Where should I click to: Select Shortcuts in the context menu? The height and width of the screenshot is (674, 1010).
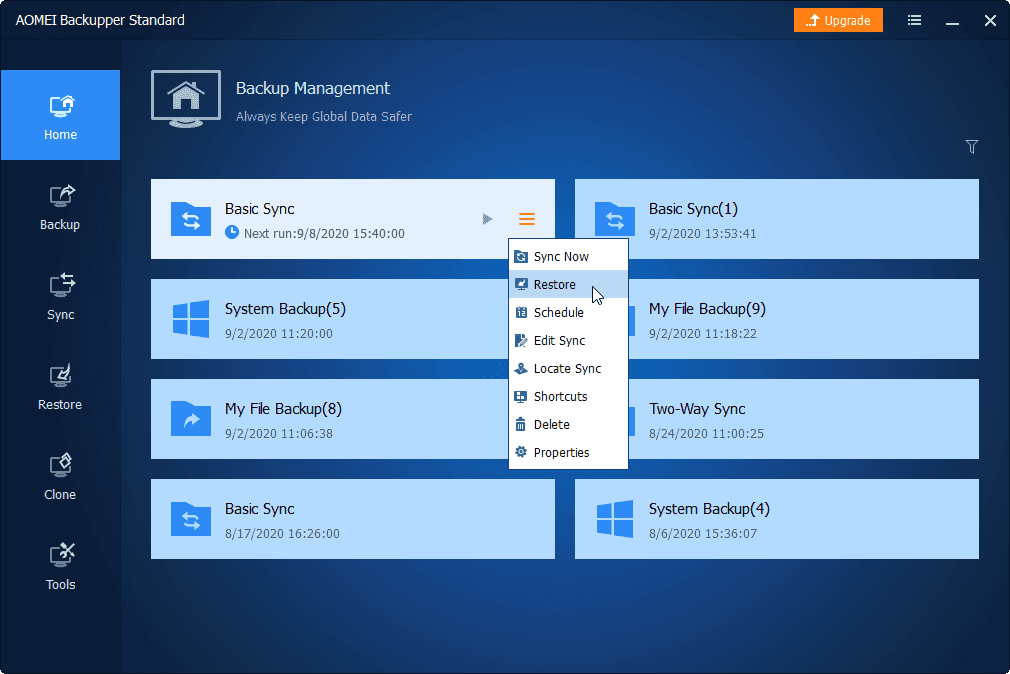(568, 396)
